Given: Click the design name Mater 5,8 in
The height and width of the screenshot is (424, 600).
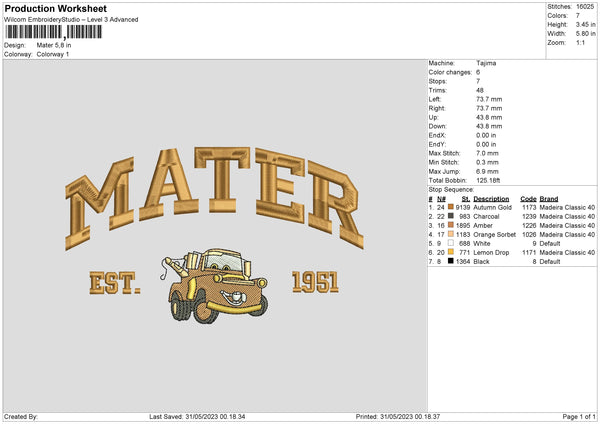Looking at the screenshot, I should pos(54,45).
